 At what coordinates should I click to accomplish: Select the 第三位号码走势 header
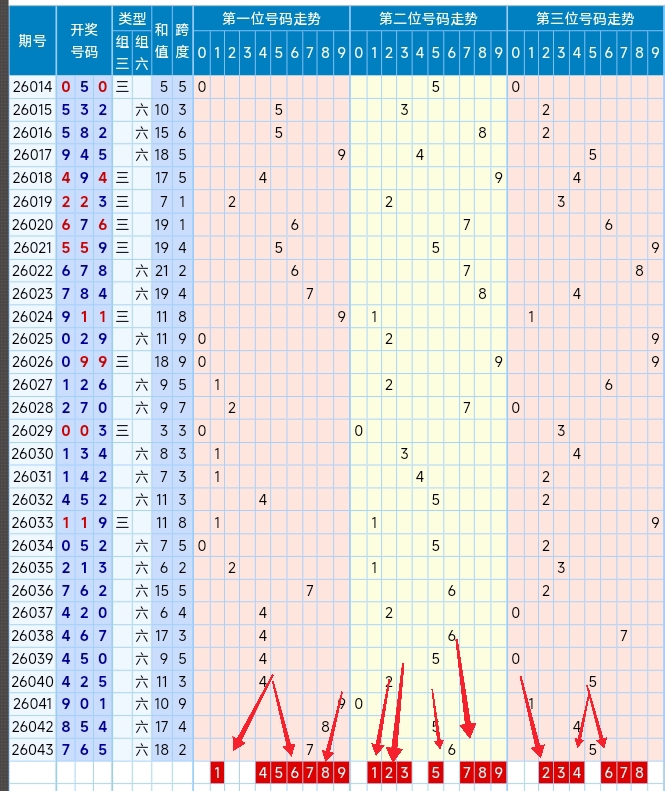coord(585,19)
